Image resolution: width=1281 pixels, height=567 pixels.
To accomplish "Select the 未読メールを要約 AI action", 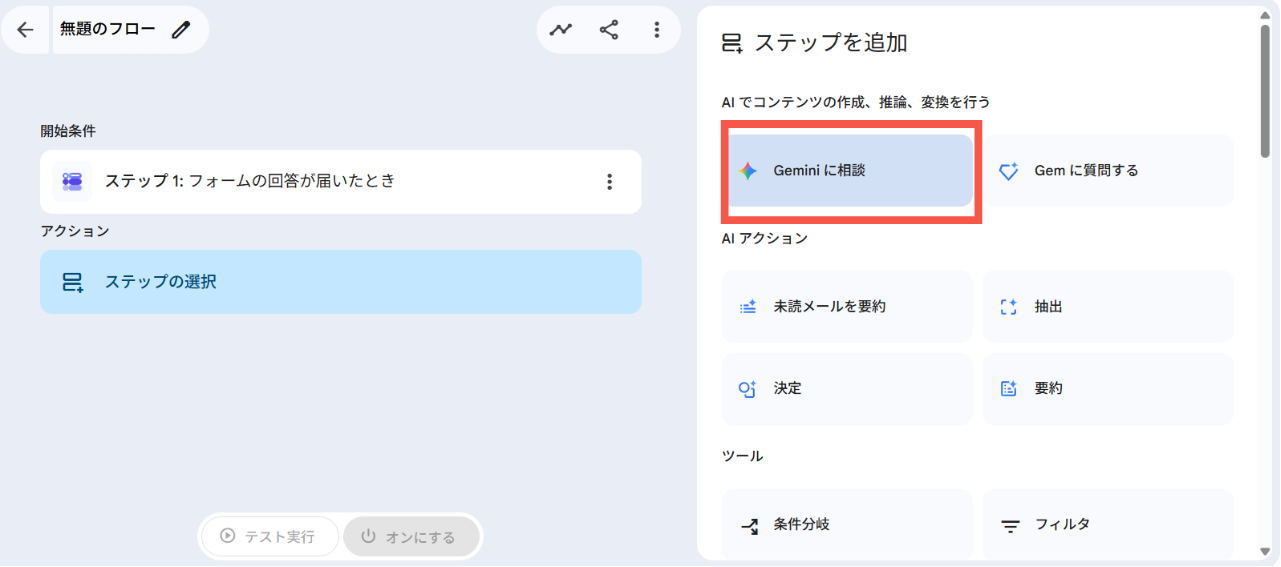I will tap(847, 307).
